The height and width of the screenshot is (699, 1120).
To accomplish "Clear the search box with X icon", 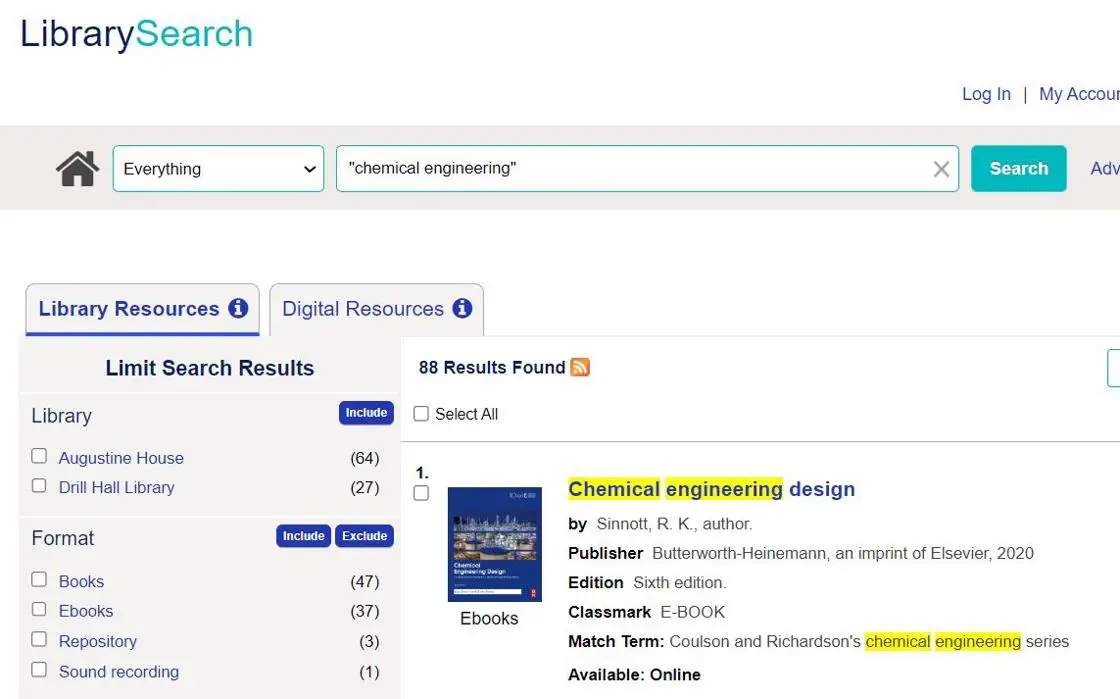I will (x=941, y=169).
